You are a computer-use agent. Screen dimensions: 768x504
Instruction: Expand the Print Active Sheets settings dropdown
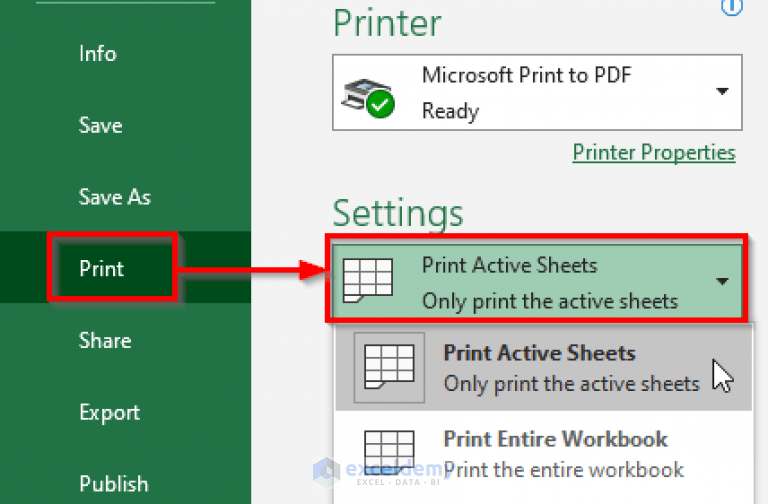pyautogui.click(x=537, y=281)
